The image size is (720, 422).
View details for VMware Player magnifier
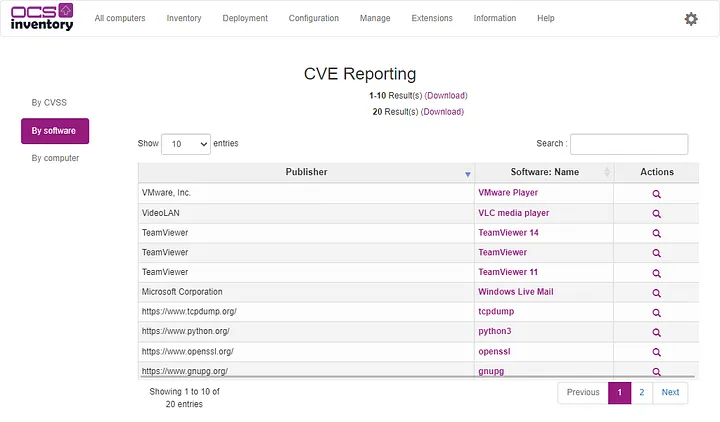(657, 194)
